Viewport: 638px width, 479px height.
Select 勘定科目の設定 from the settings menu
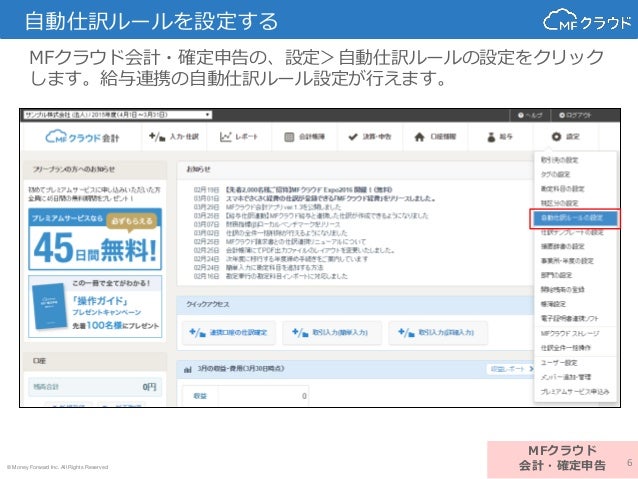(x=562, y=189)
